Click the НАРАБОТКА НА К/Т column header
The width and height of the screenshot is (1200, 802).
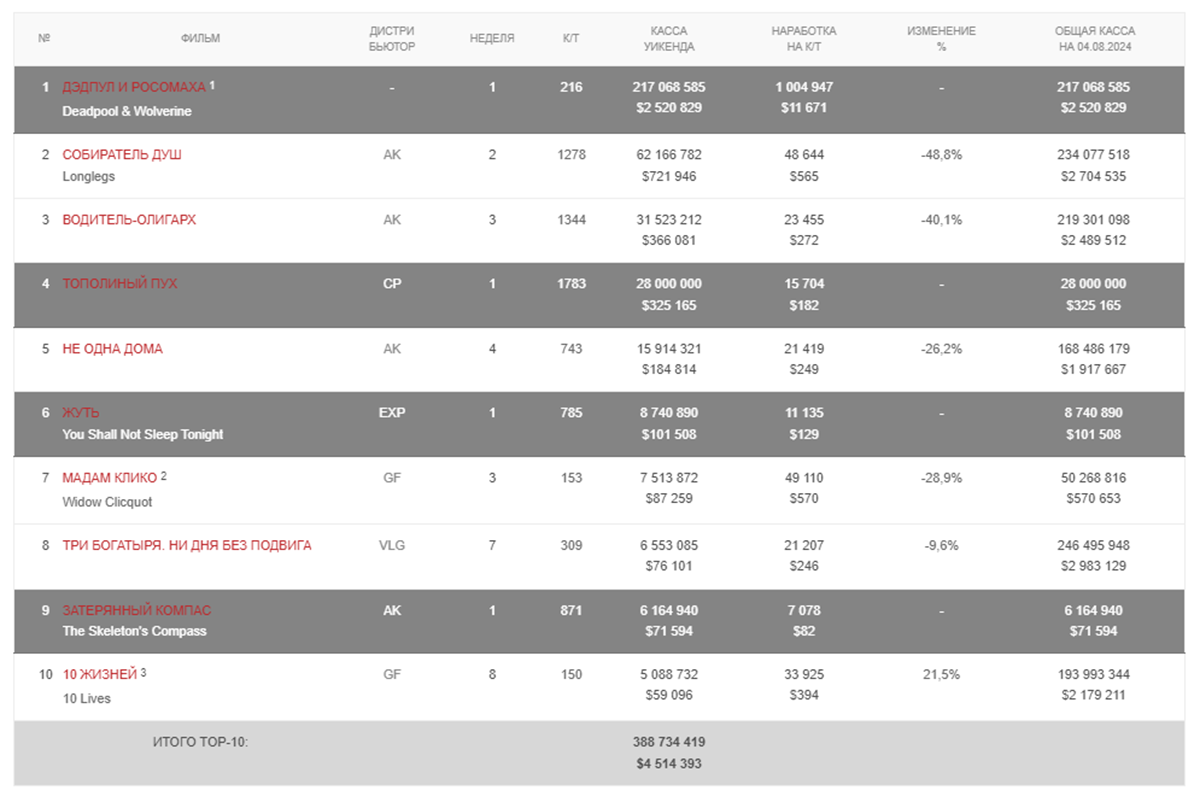[x=803, y=39]
